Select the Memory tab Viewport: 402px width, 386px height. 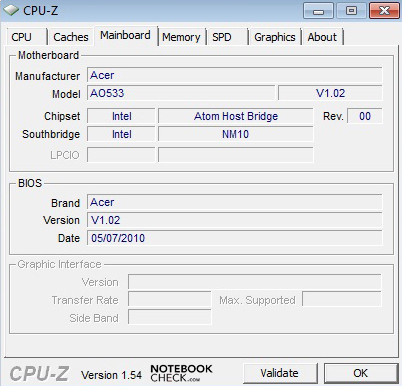[181, 37]
